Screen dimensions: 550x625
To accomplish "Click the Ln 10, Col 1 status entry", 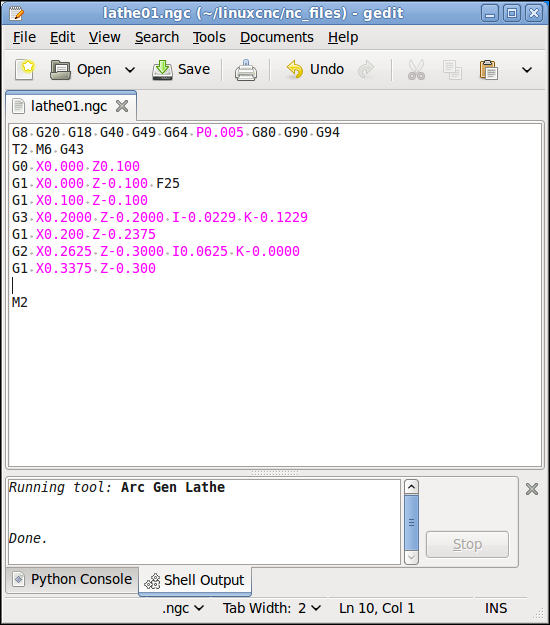I will 377,609.
